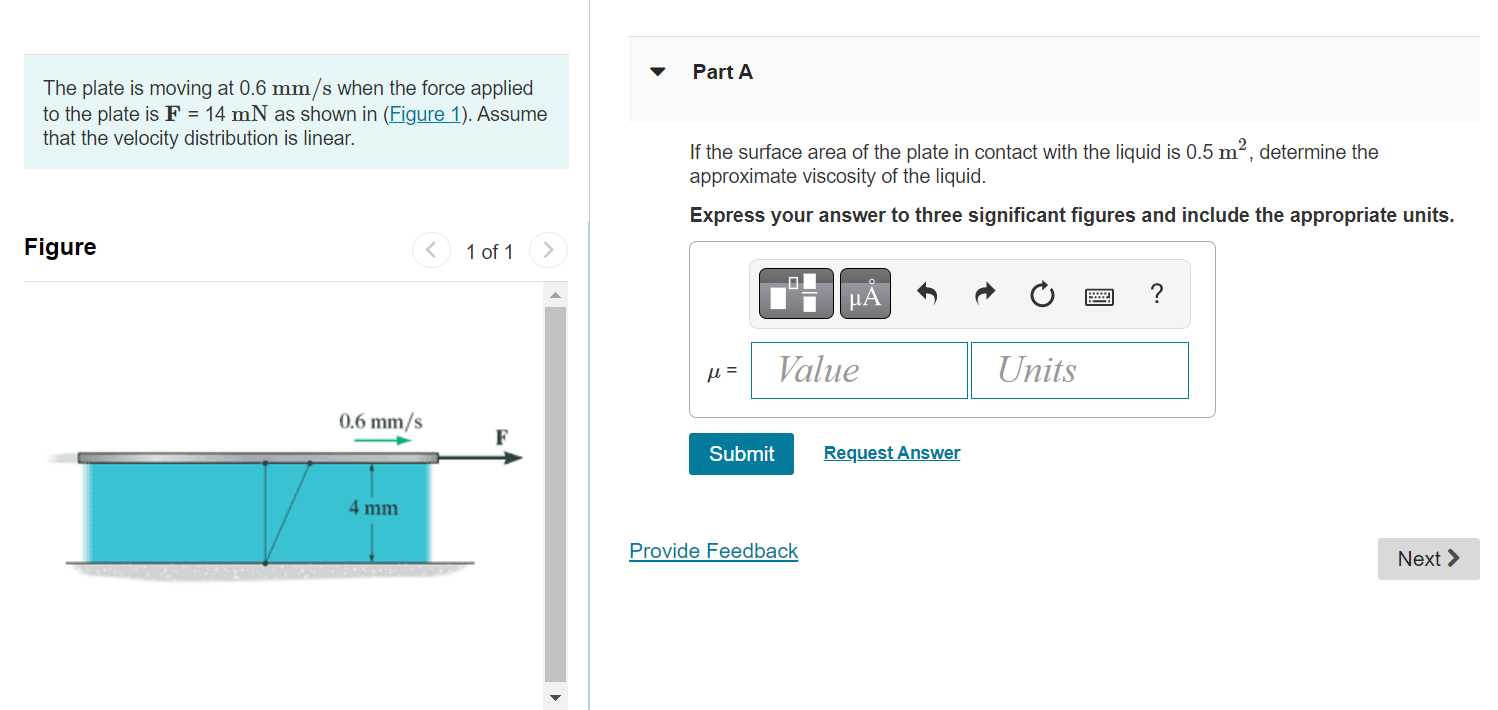Show the on-screen keyboard for answer input
The width and height of the screenshot is (1498, 710).
pyautogui.click(x=1098, y=294)
